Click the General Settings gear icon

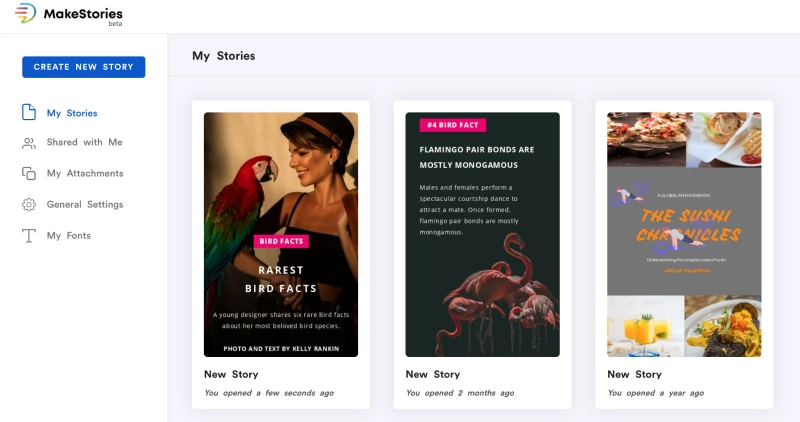(x=29, y=205)
